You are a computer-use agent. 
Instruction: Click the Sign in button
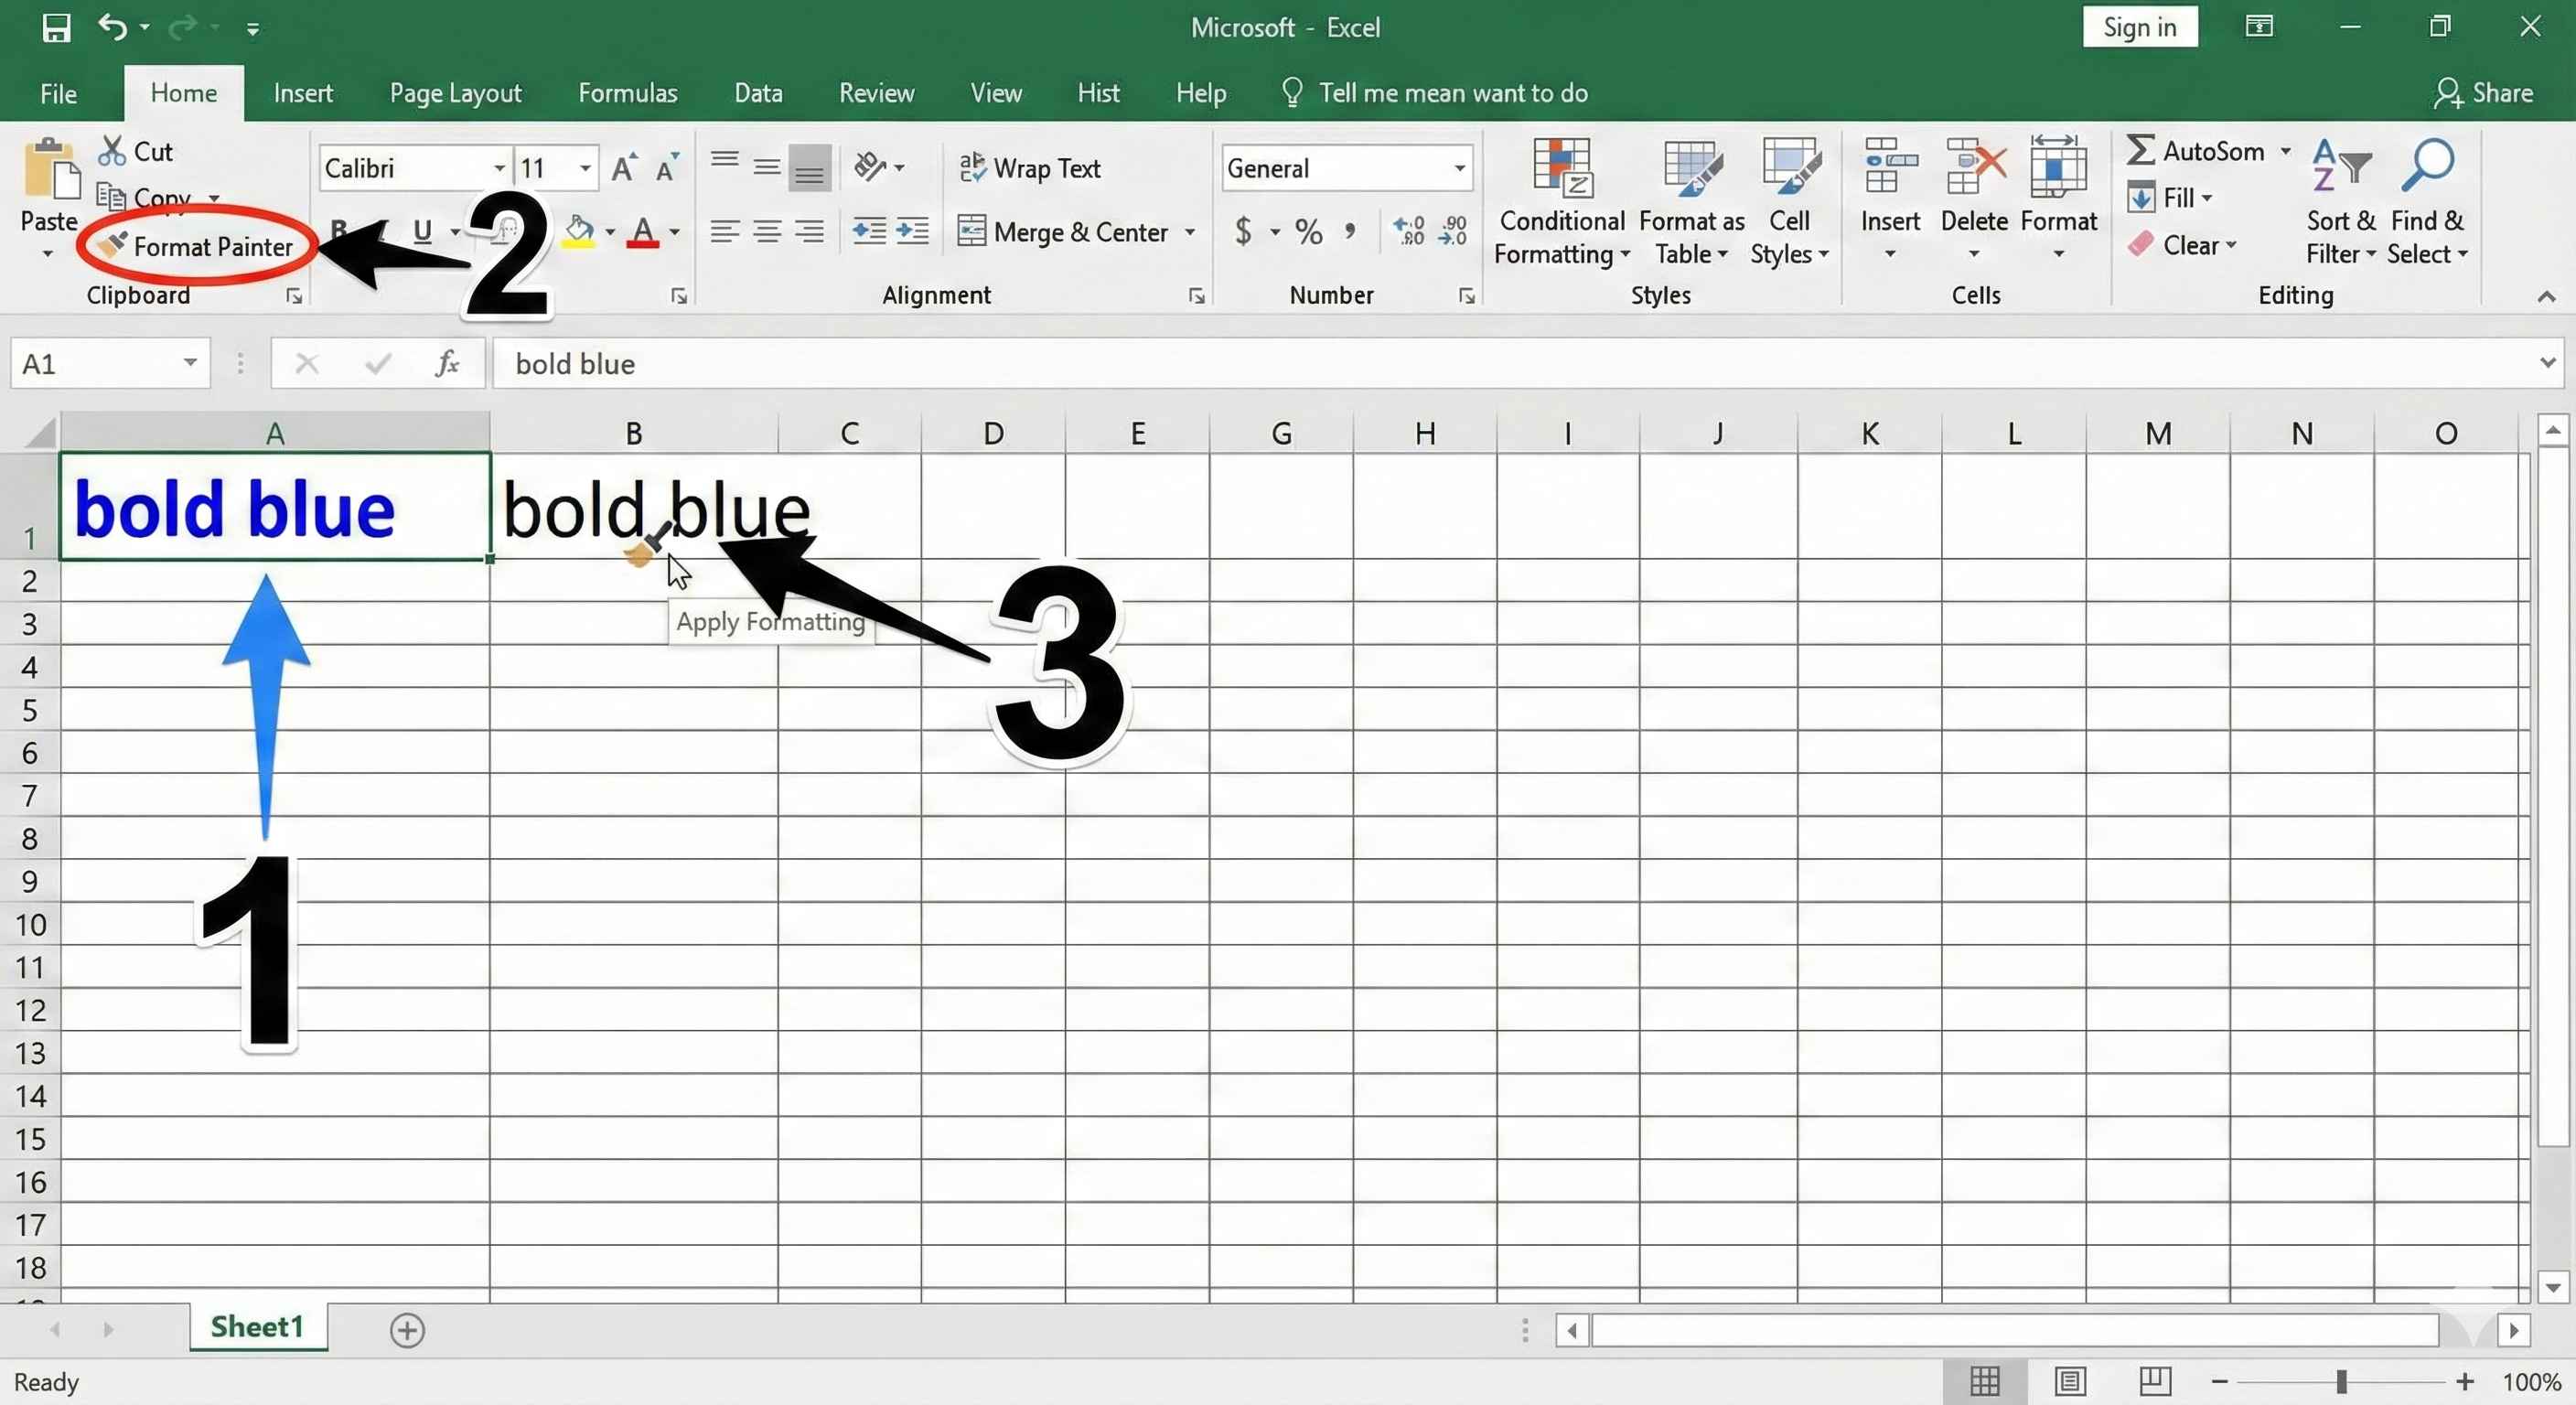(x=2139, y=27)
